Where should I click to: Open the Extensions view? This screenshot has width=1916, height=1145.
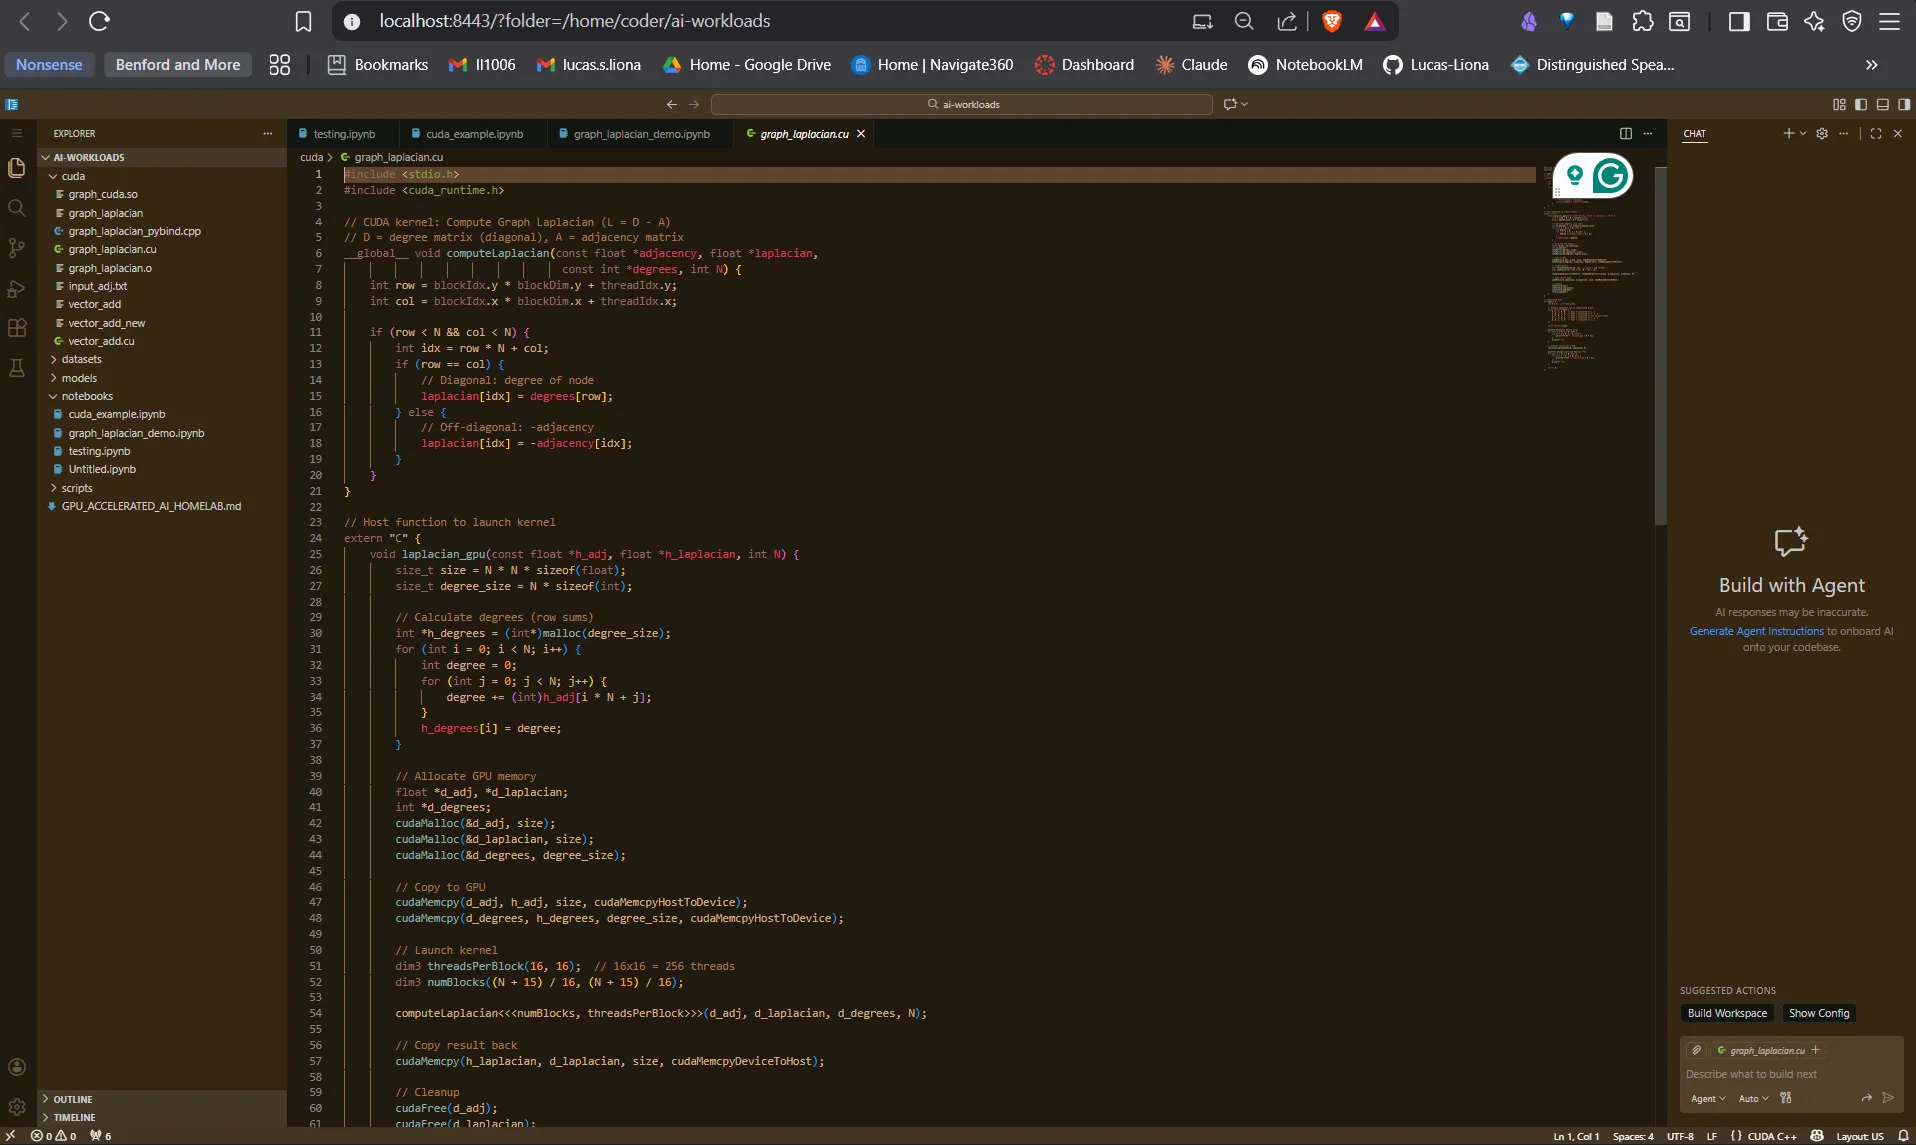click(17, 328)
